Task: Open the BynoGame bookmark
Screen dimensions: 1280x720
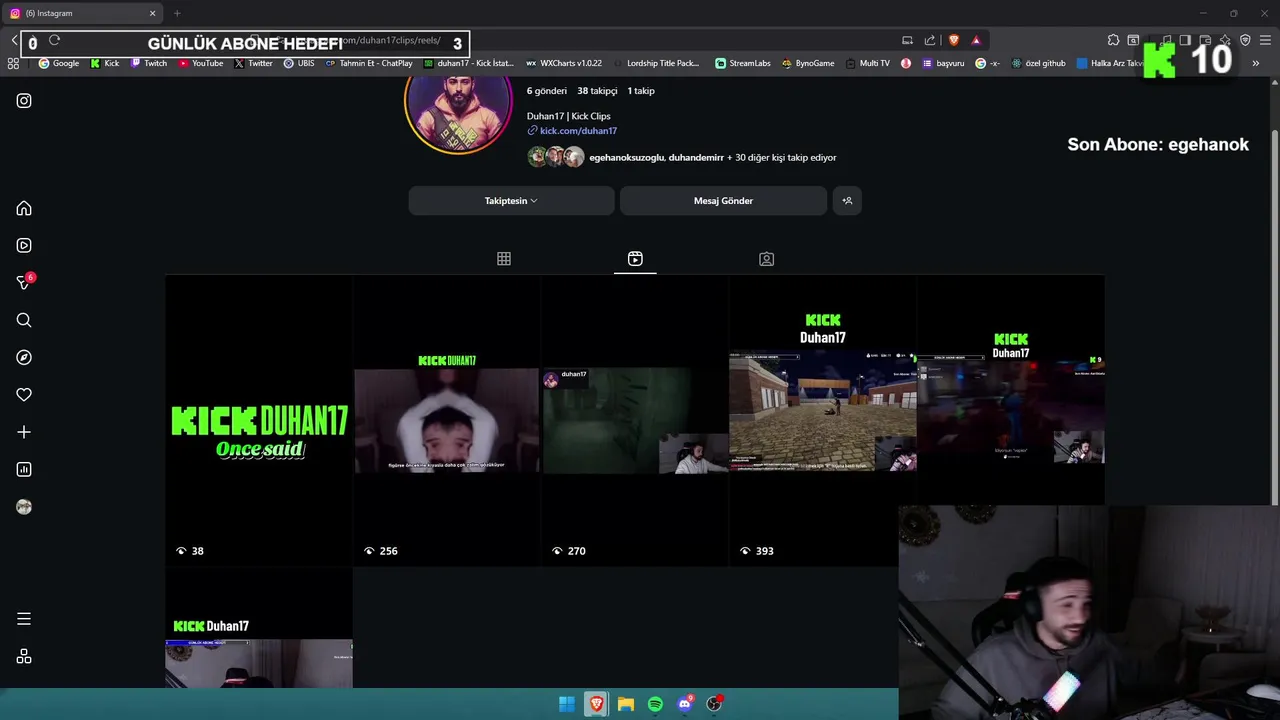Action: tap(808, 63)
